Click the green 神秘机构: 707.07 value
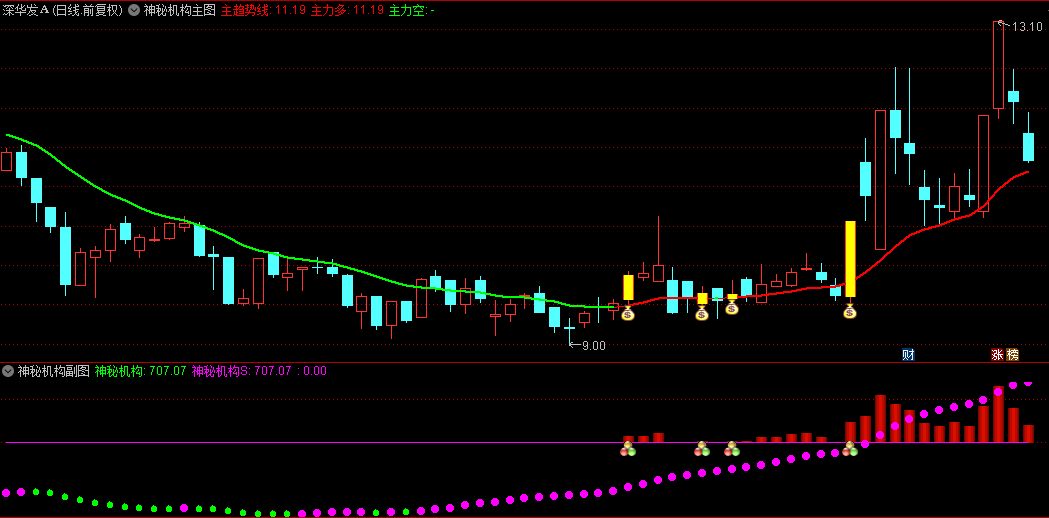This screenshot has height=518, width=1049. coord(140,371)
